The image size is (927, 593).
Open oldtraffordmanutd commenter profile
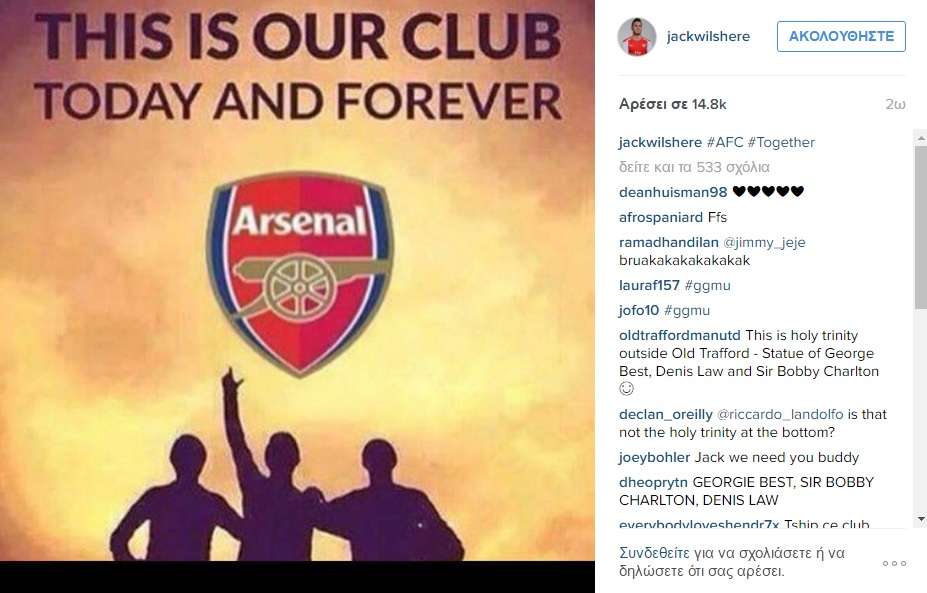[679, 335]
